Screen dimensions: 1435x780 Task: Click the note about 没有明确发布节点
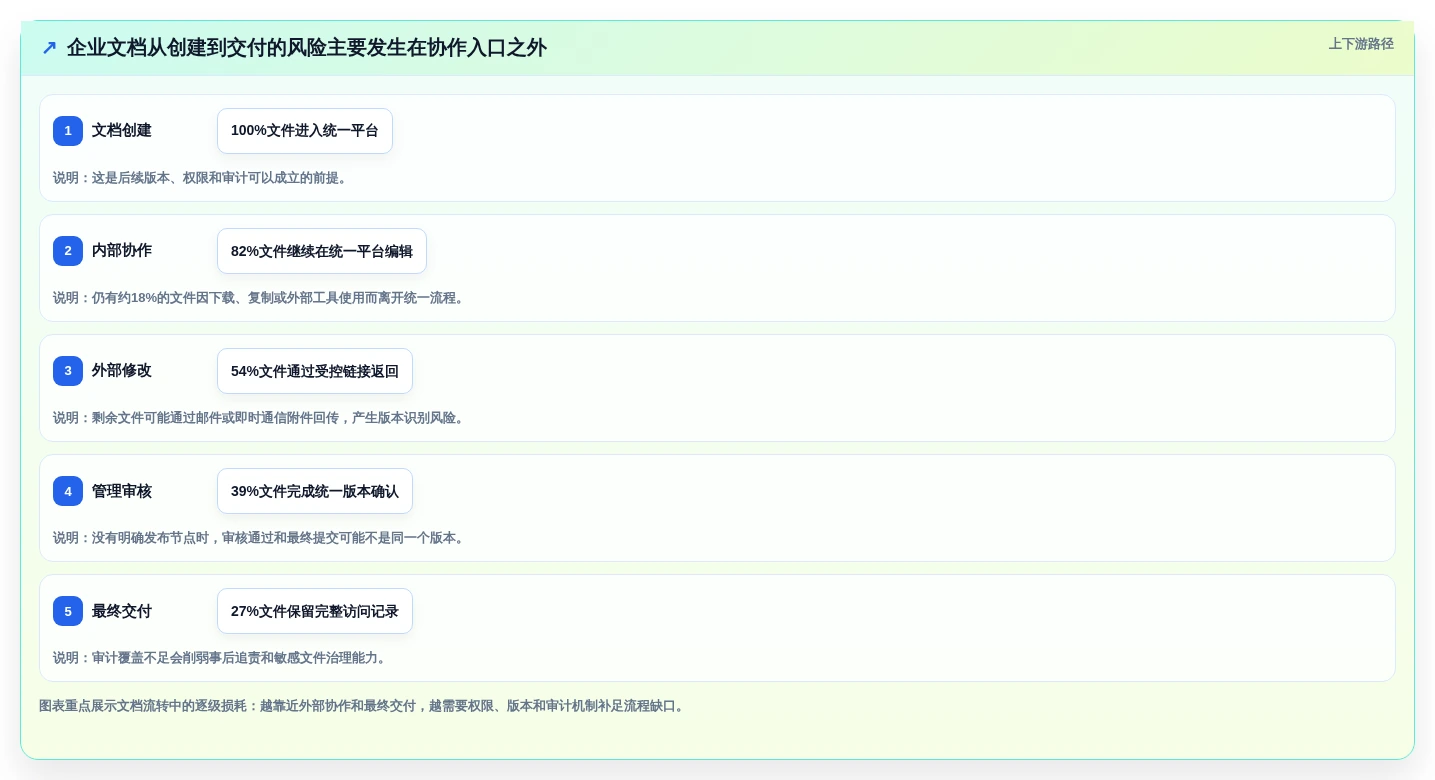pos(260,538)
